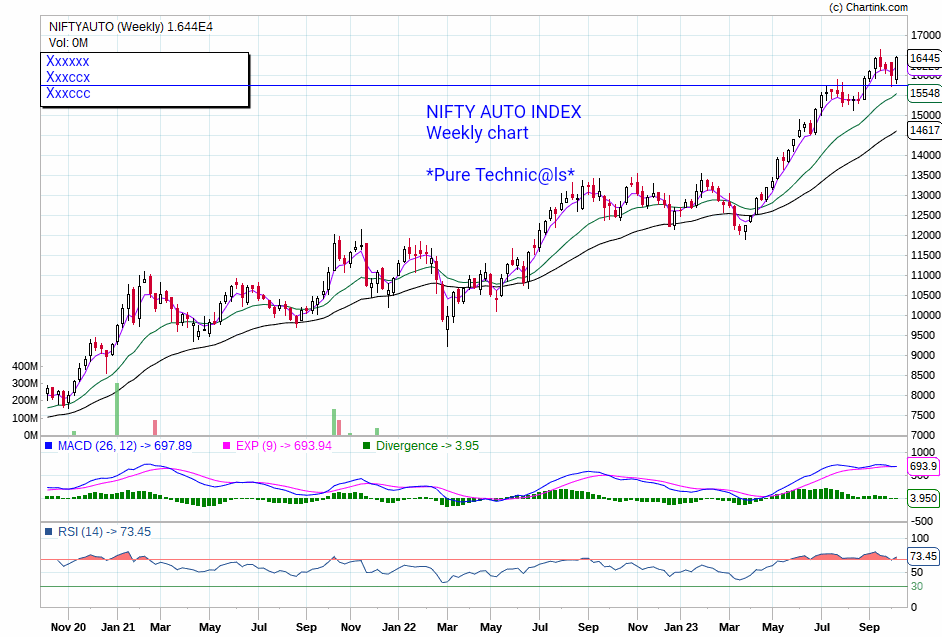Click EXP (9) -> 693.94 legend text
Screen dimensions: 942x637
(284, 446)
